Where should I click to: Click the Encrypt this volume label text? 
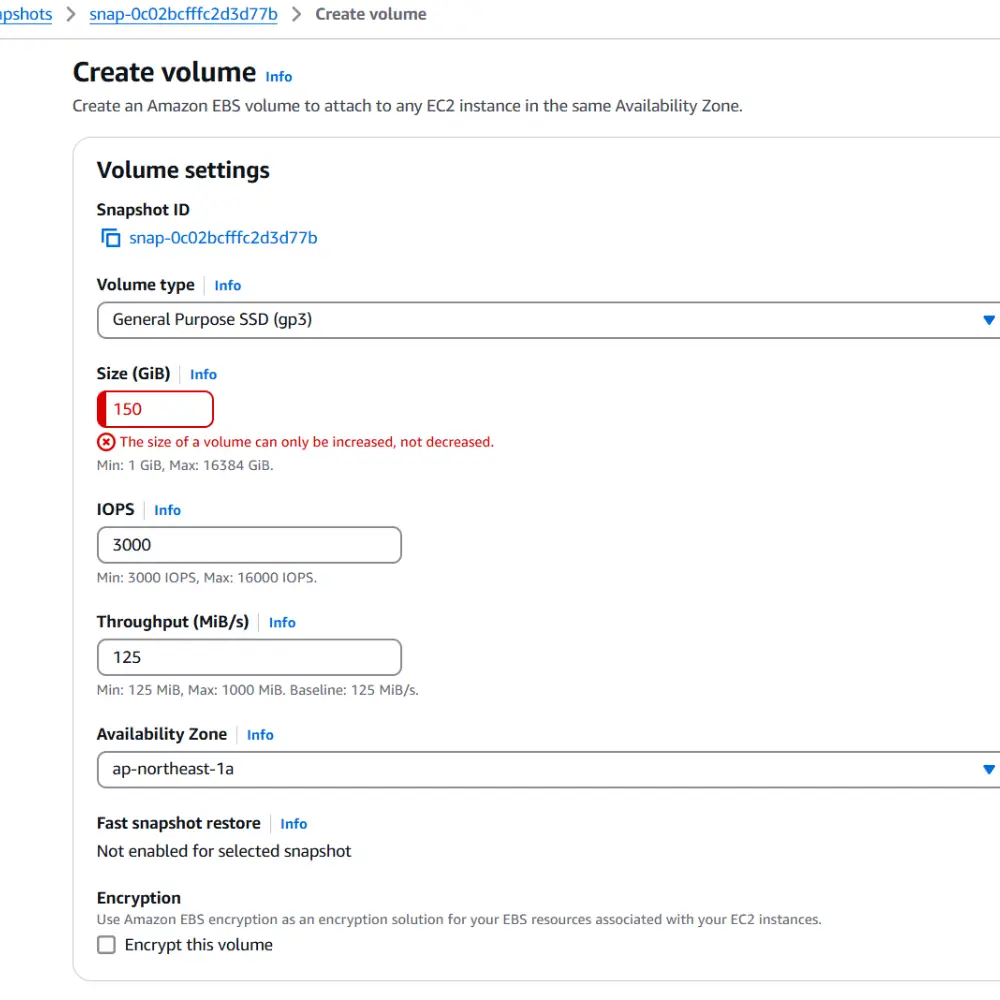pyautogui.click(x=198, y=945)
